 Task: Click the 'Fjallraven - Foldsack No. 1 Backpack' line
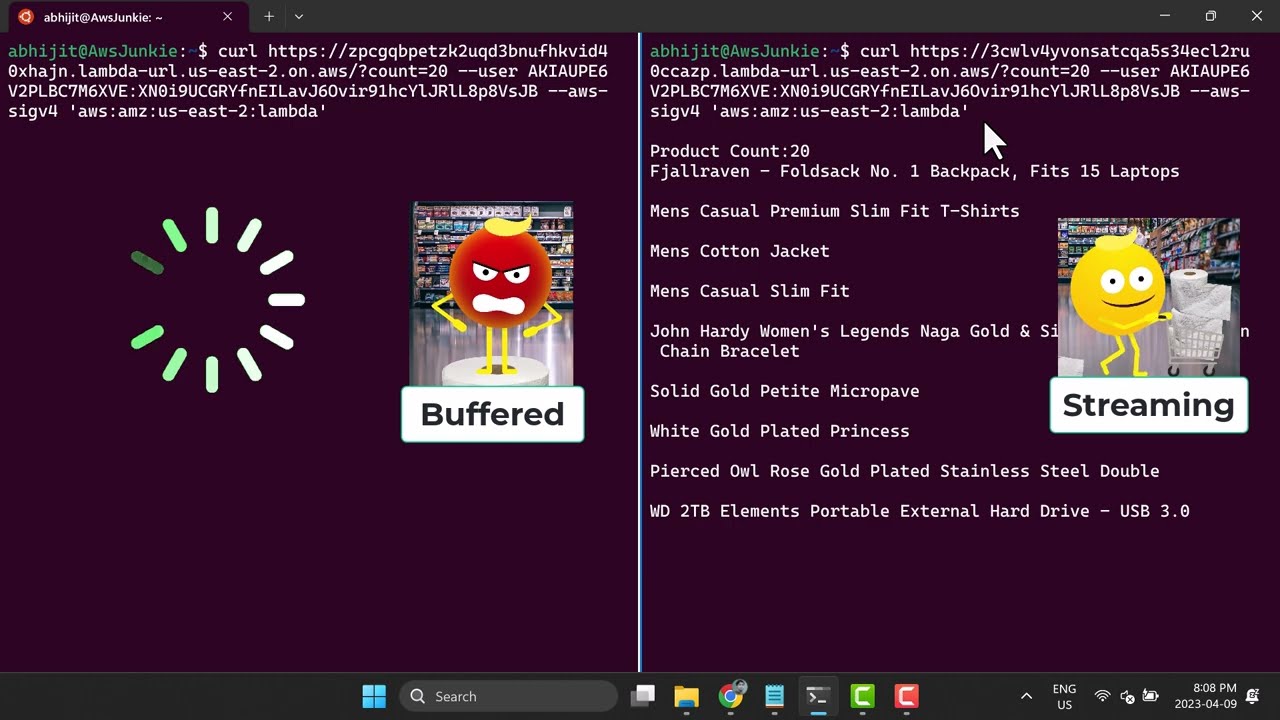915,171
